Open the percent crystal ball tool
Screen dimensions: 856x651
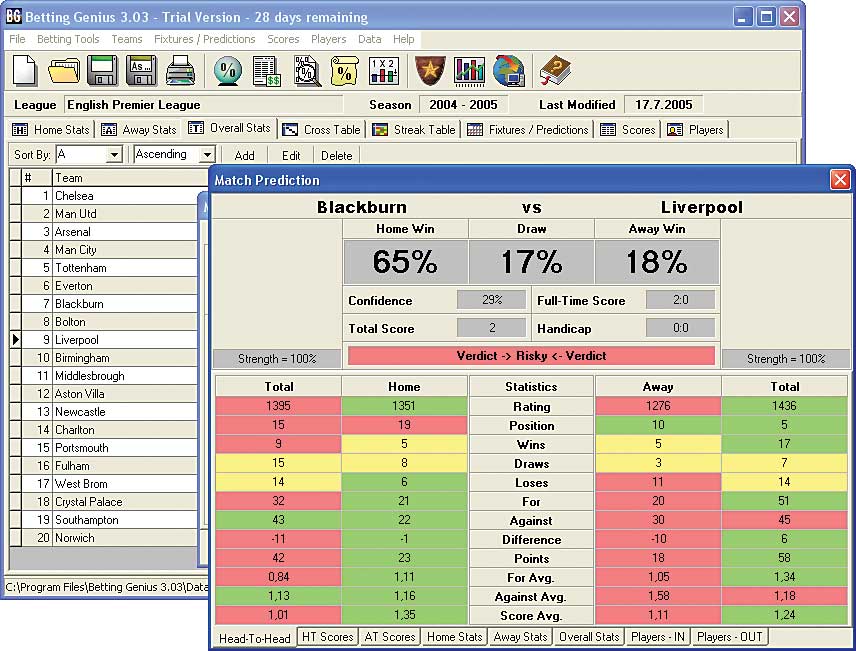point(228,71)
